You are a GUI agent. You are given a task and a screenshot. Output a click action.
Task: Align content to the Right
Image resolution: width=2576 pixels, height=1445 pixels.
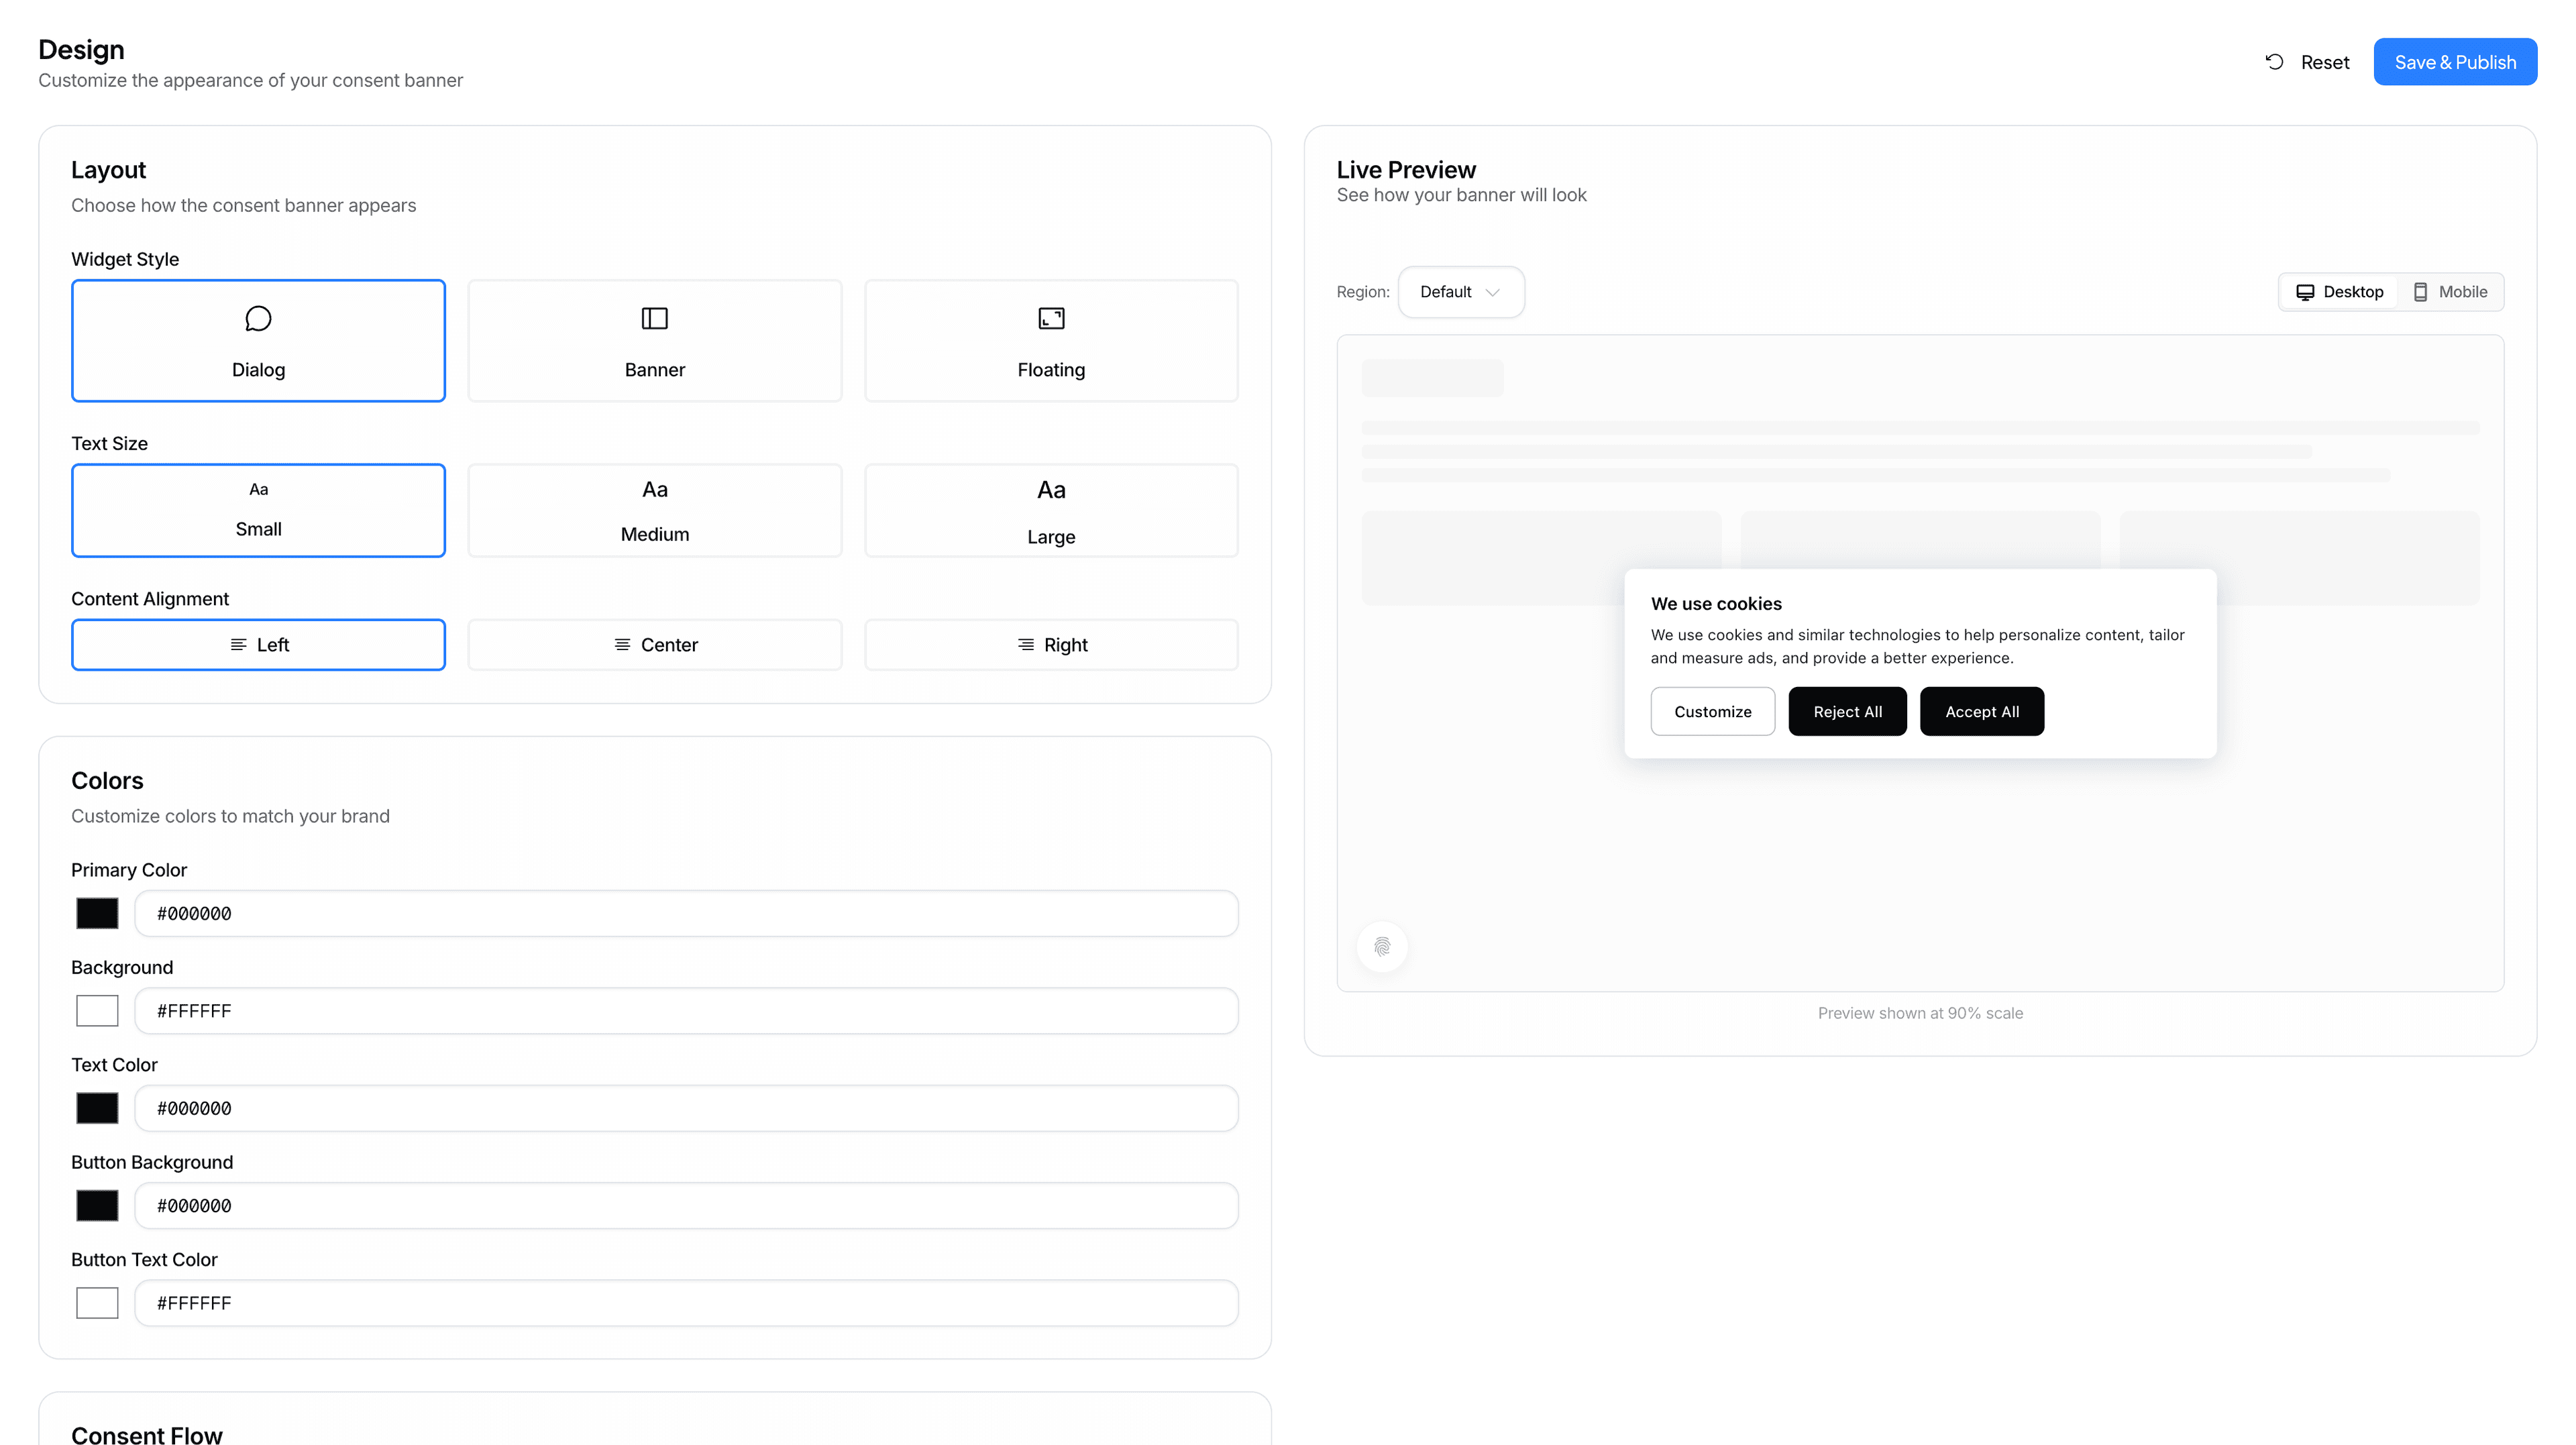click(1051, 645)
